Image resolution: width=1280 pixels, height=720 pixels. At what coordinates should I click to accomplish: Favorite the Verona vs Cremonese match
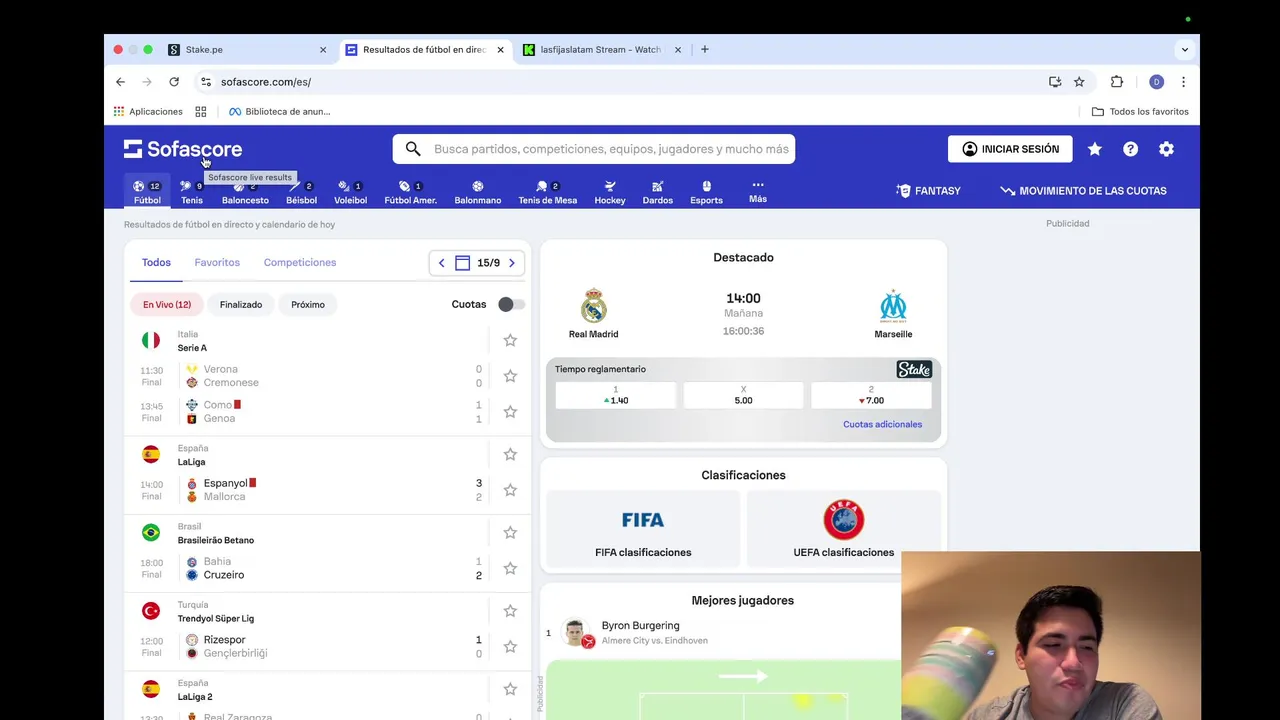tap(510, 376)
